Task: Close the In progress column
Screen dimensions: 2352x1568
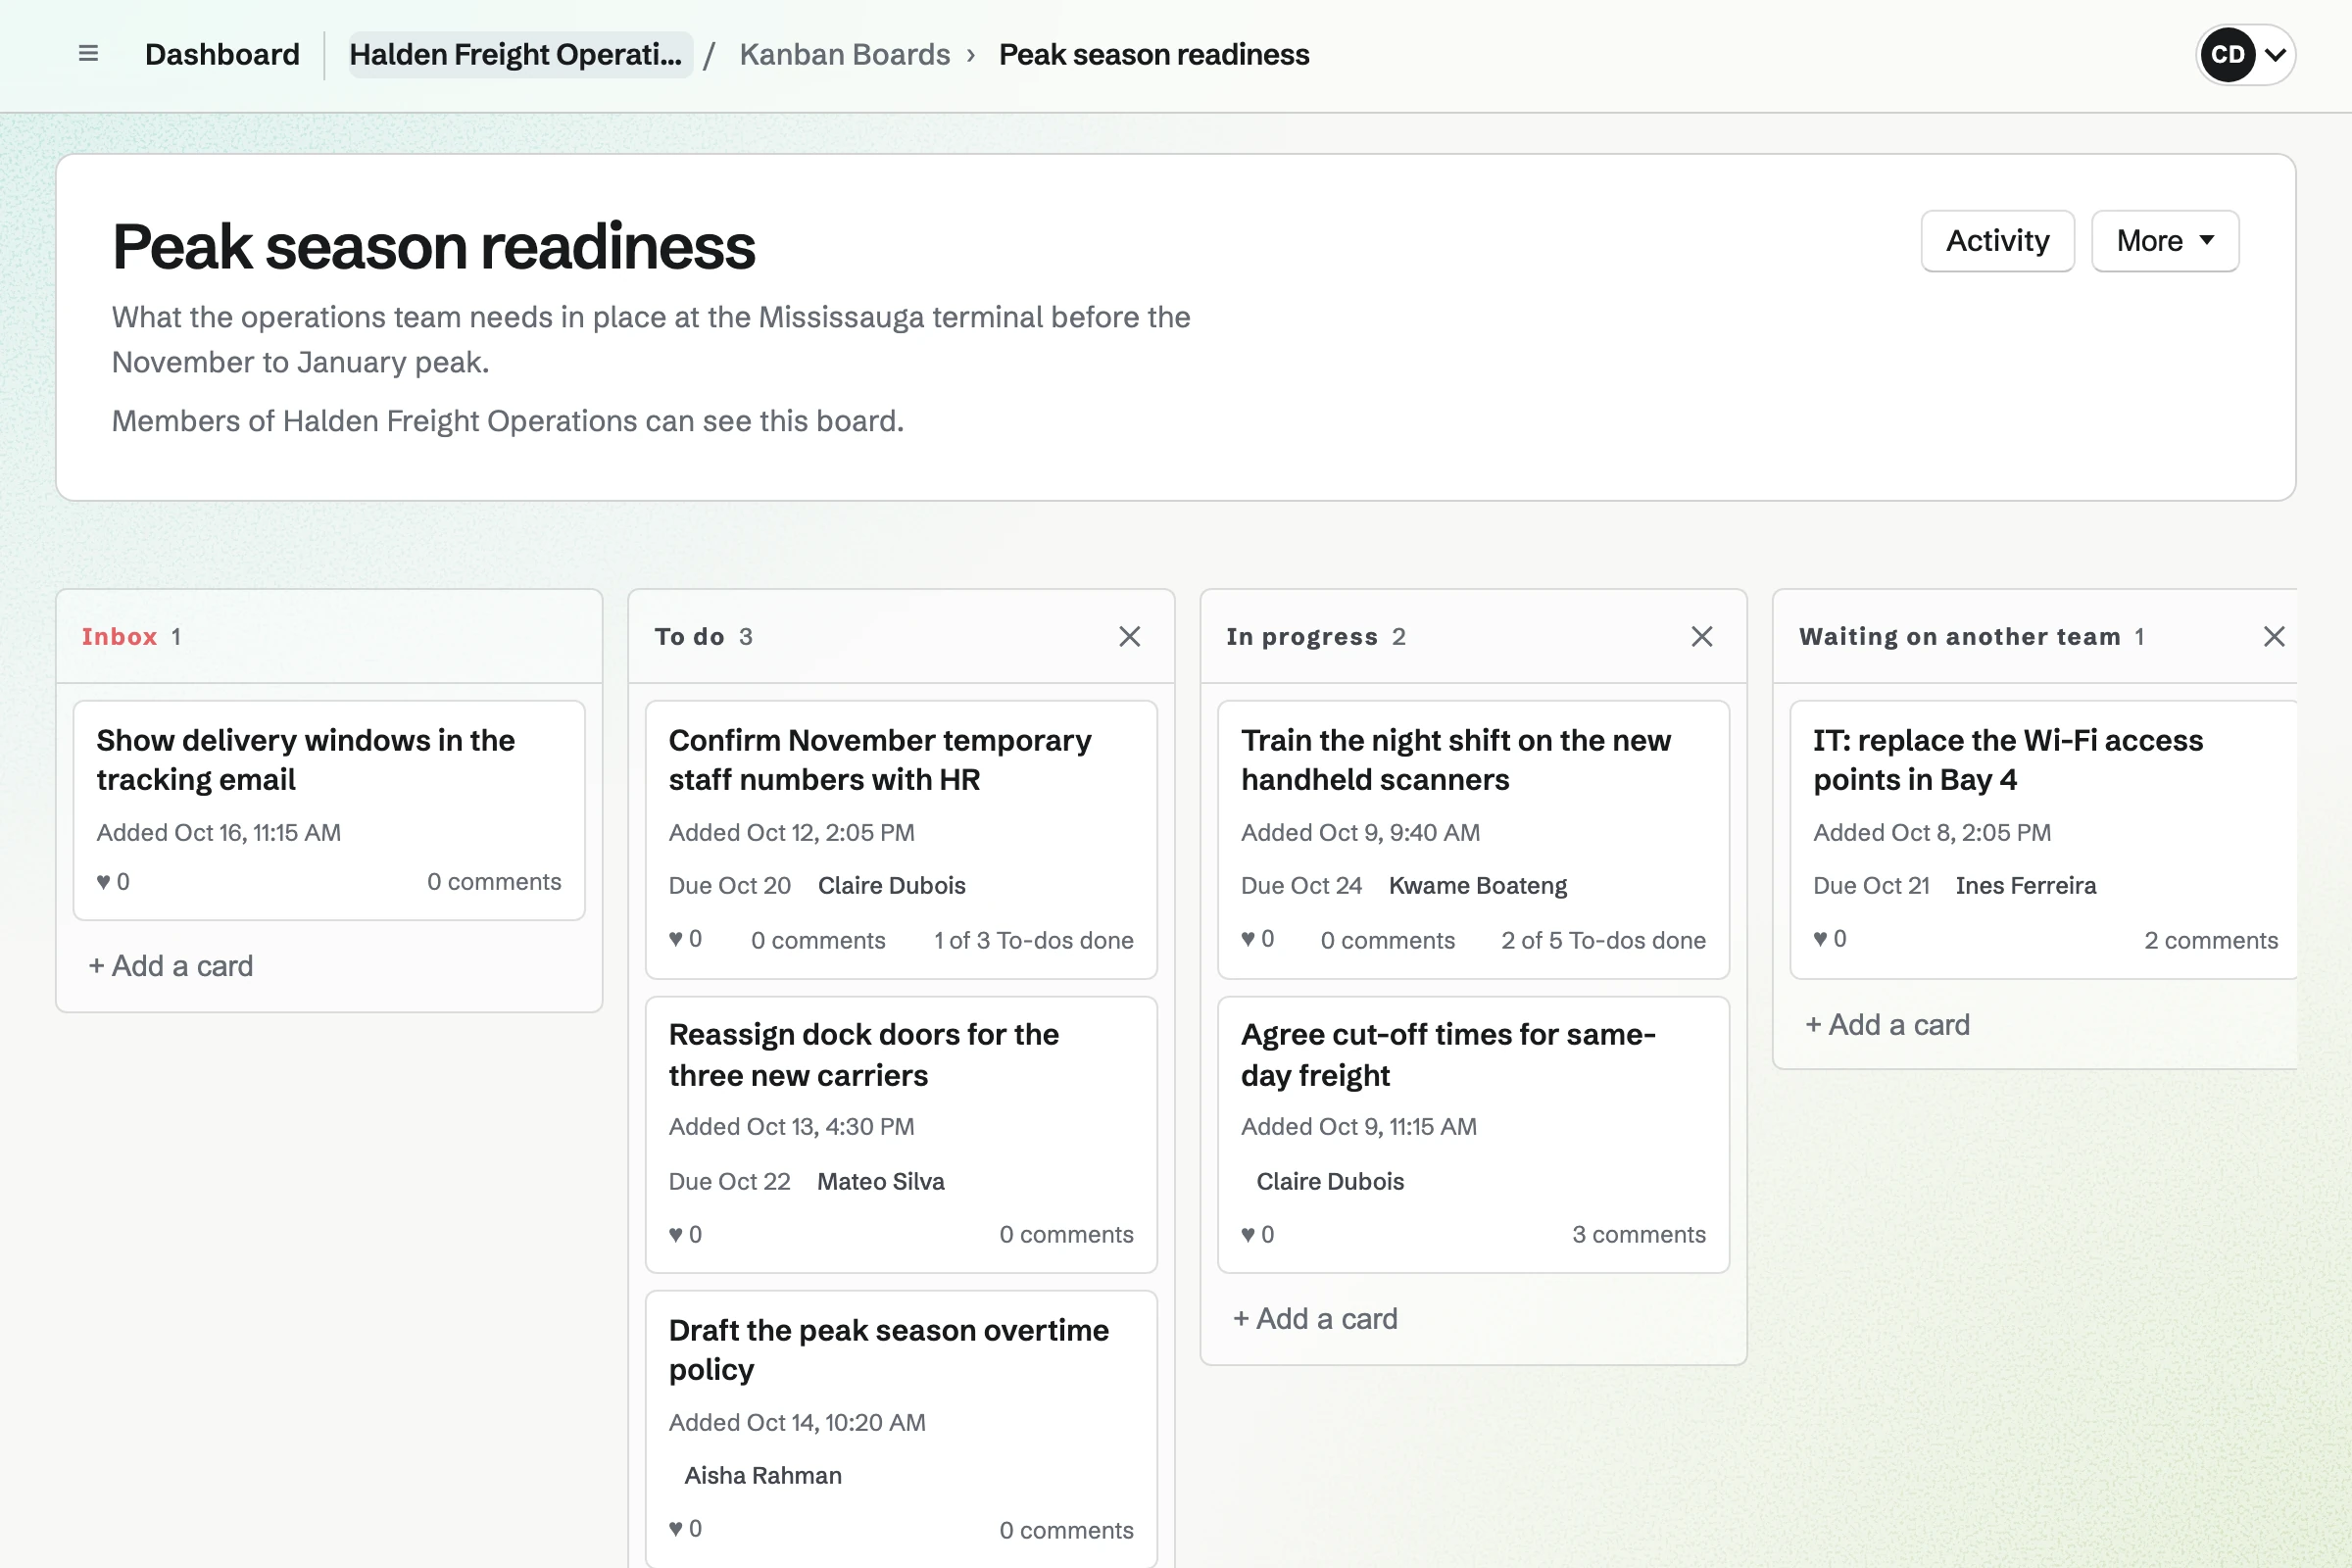Action: (x=1701, y=637)
